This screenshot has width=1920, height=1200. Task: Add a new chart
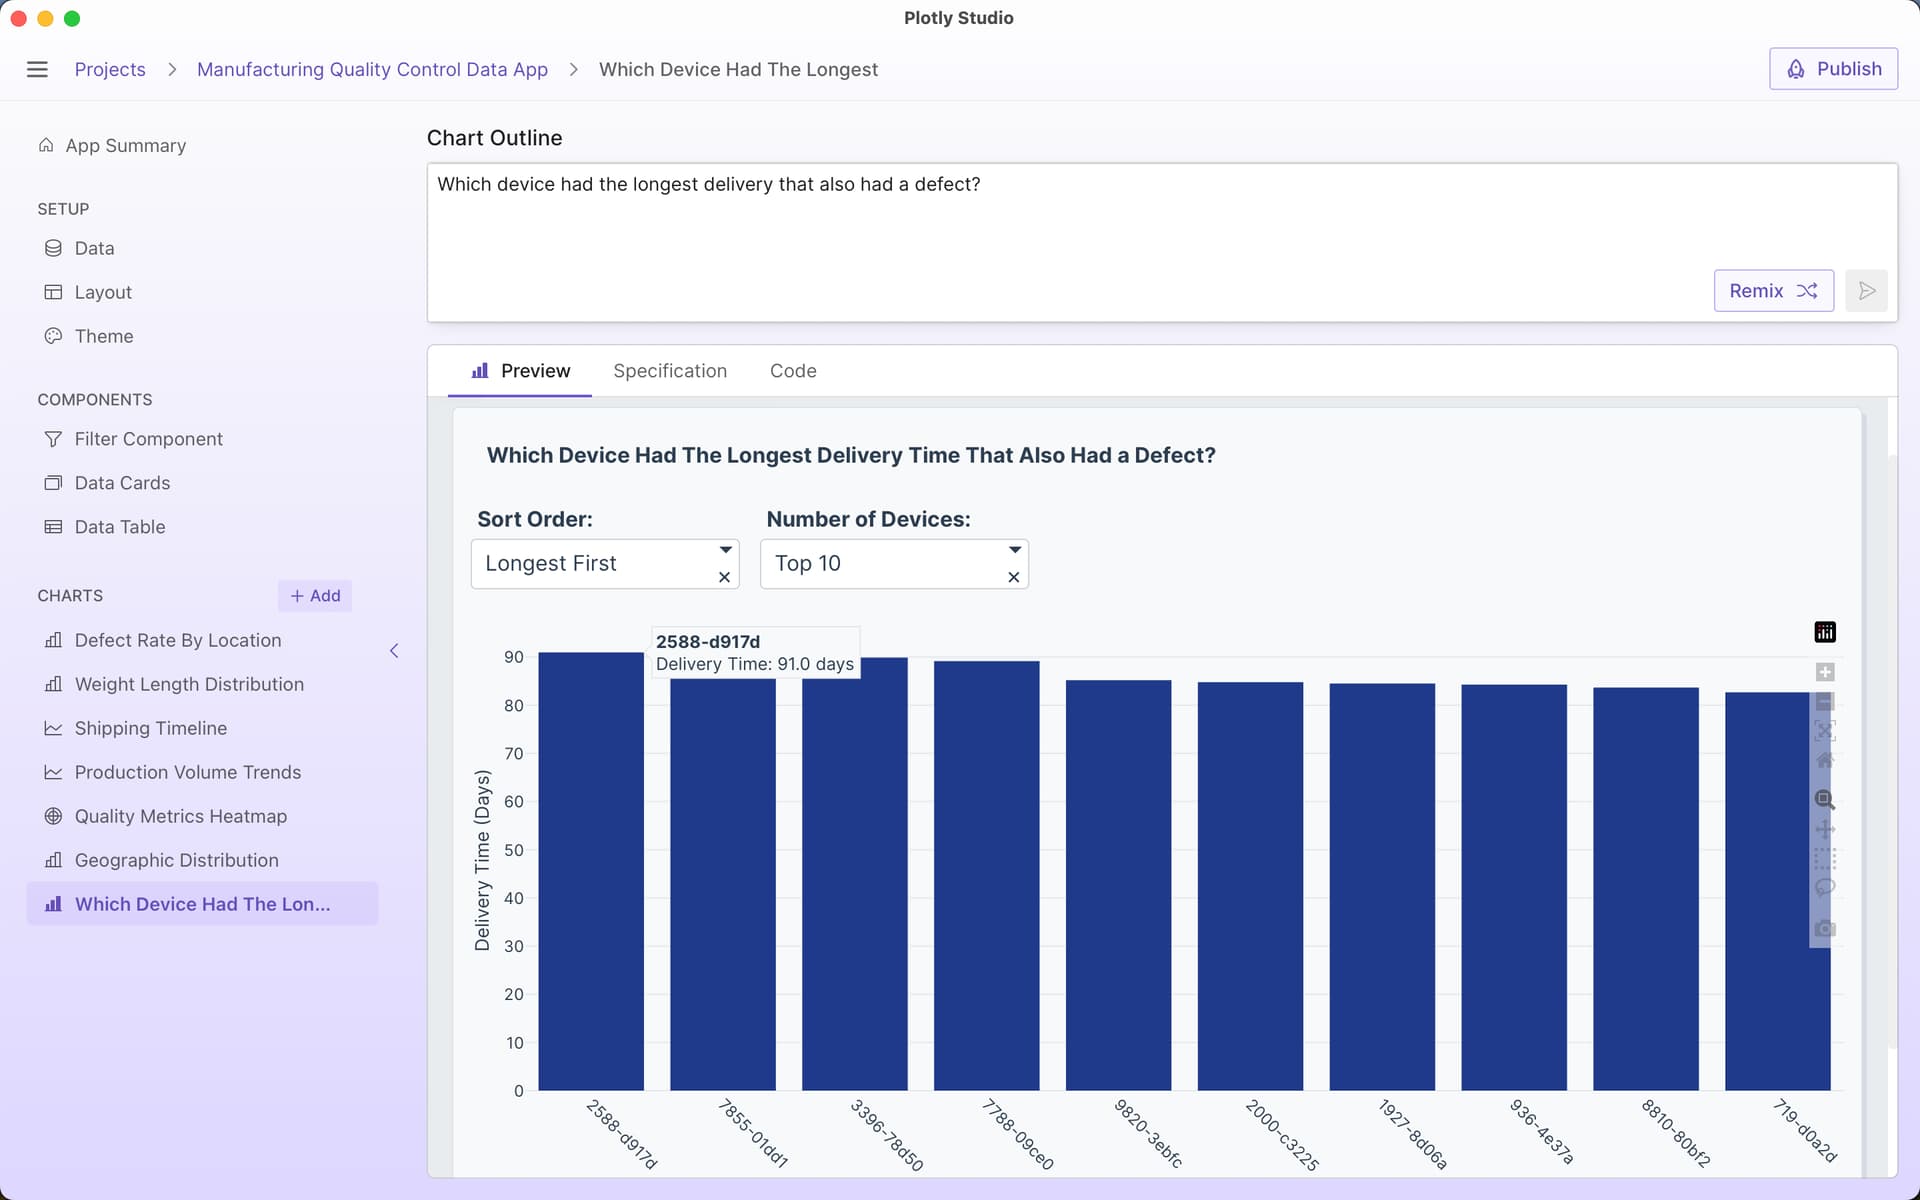click(x=315, y=596)
